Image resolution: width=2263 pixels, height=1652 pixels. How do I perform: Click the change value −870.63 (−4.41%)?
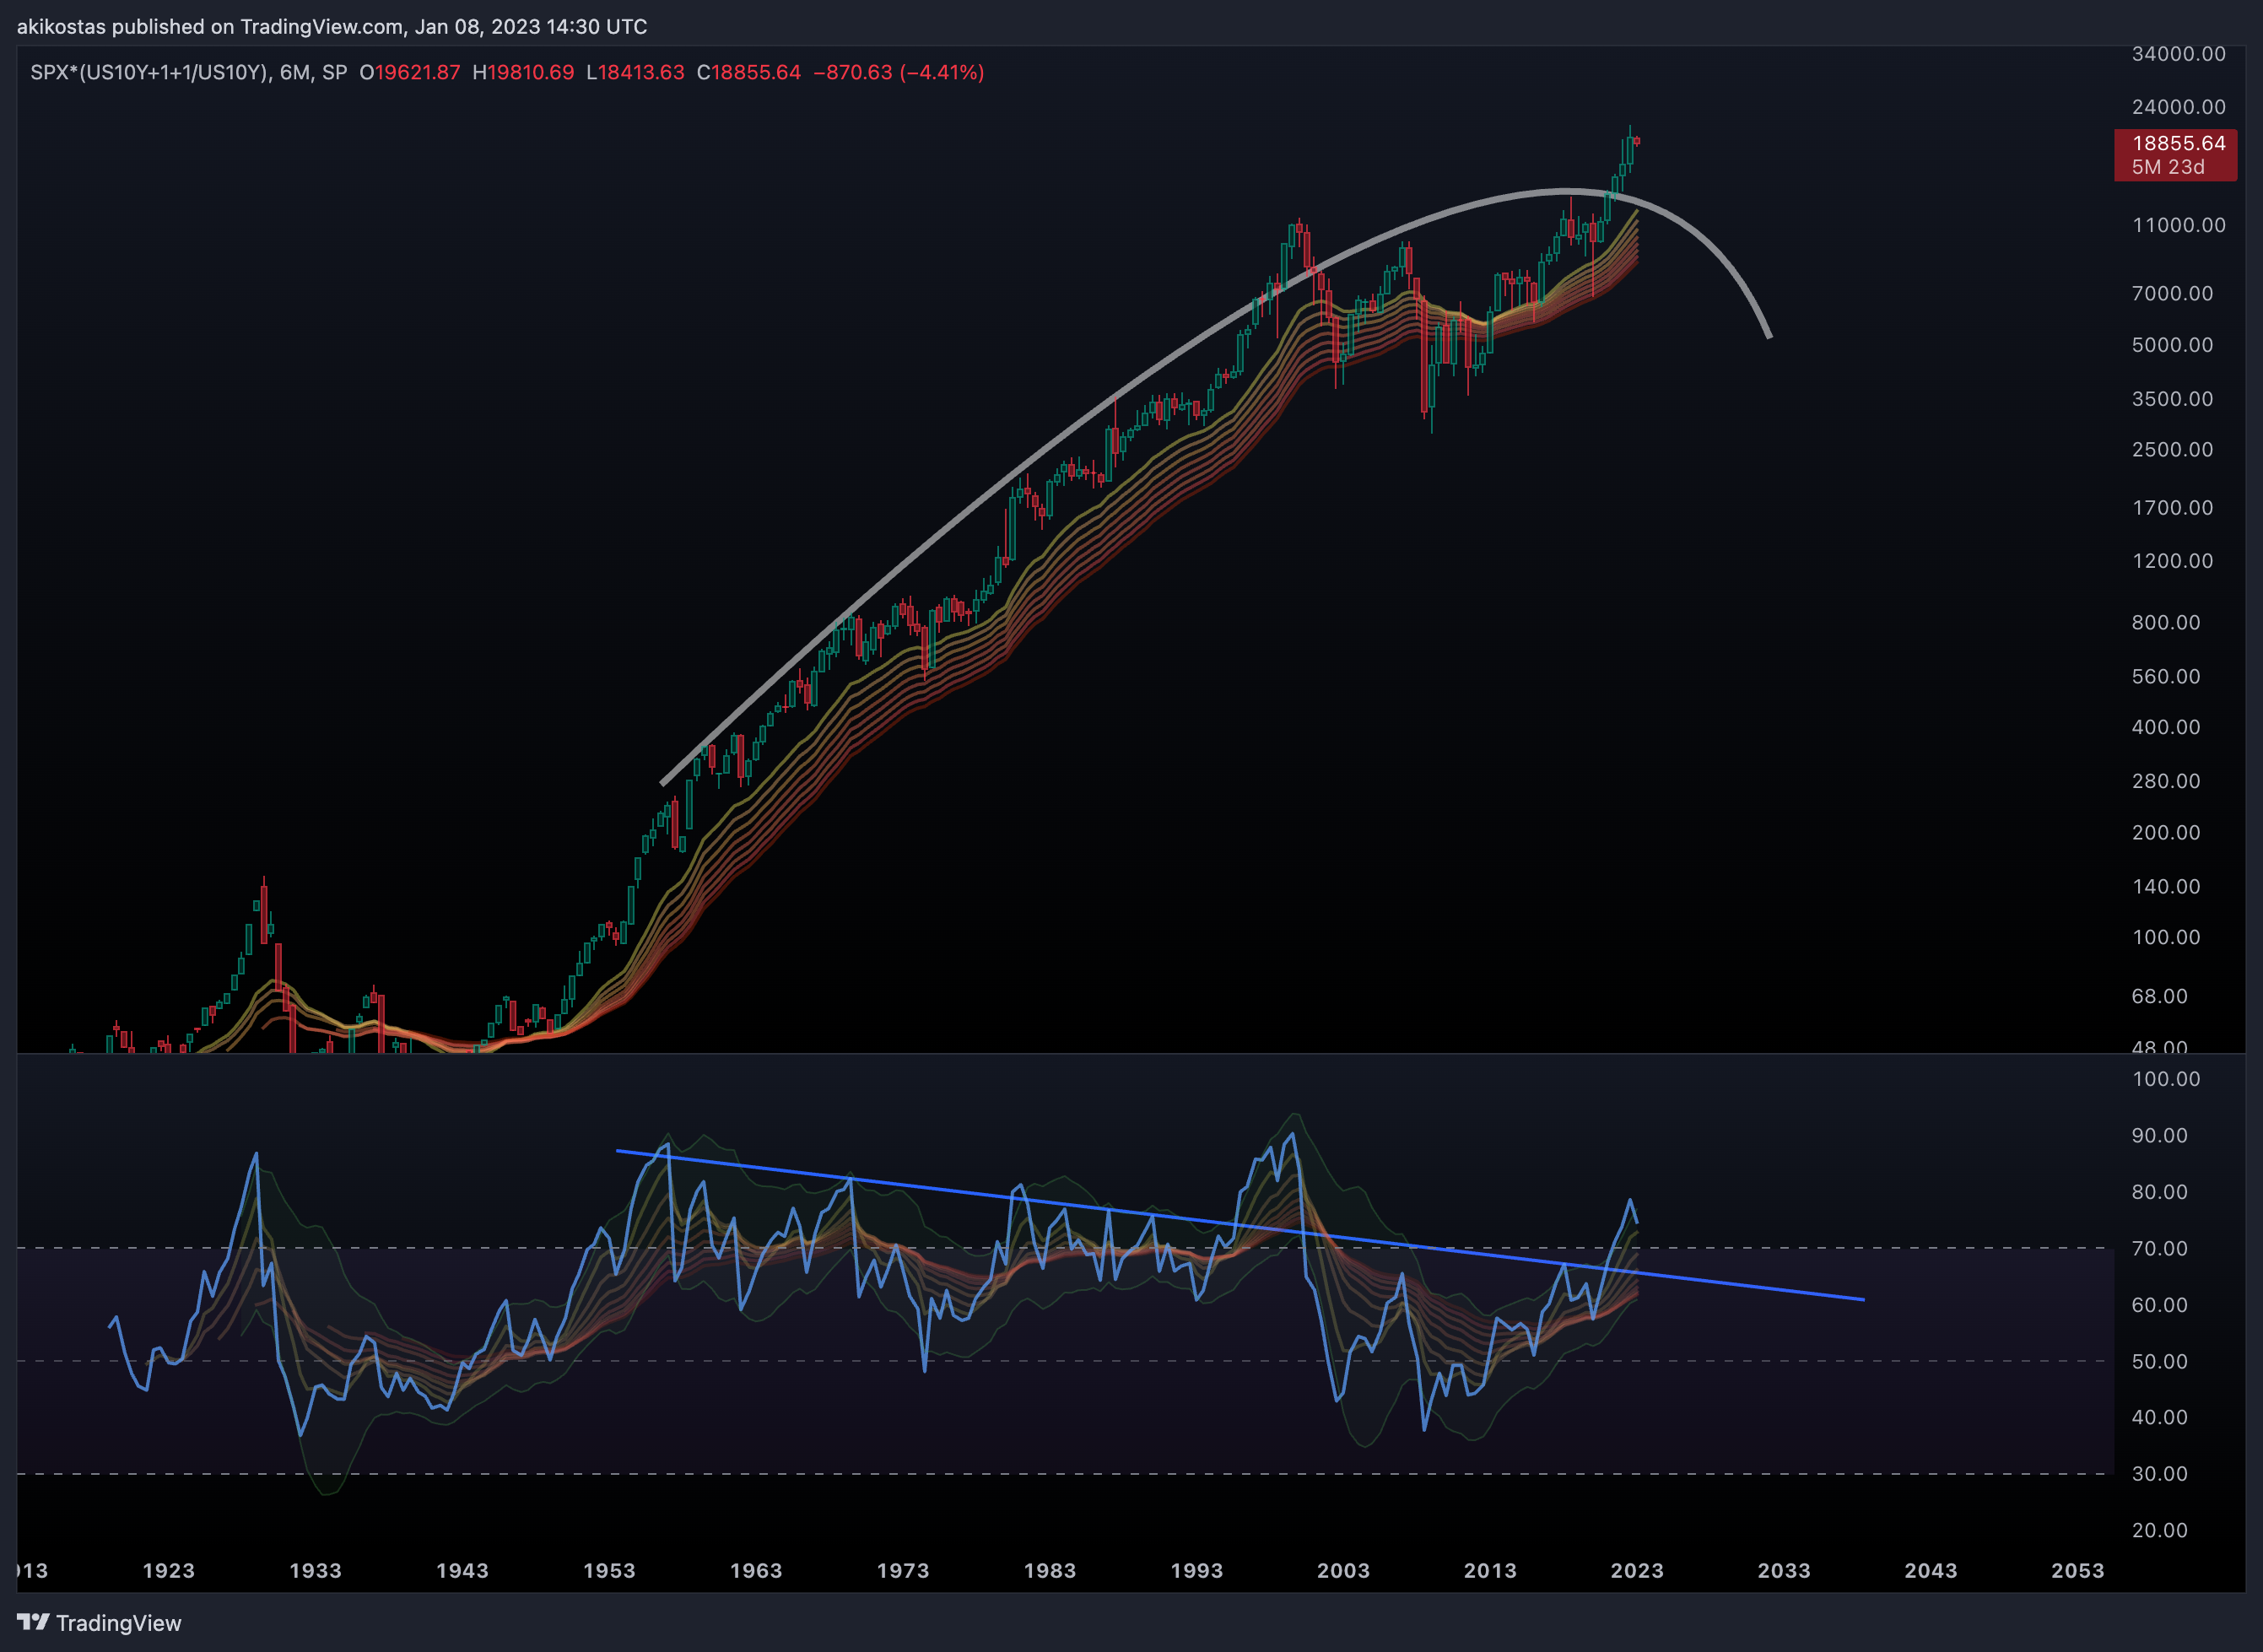(899, 72)
